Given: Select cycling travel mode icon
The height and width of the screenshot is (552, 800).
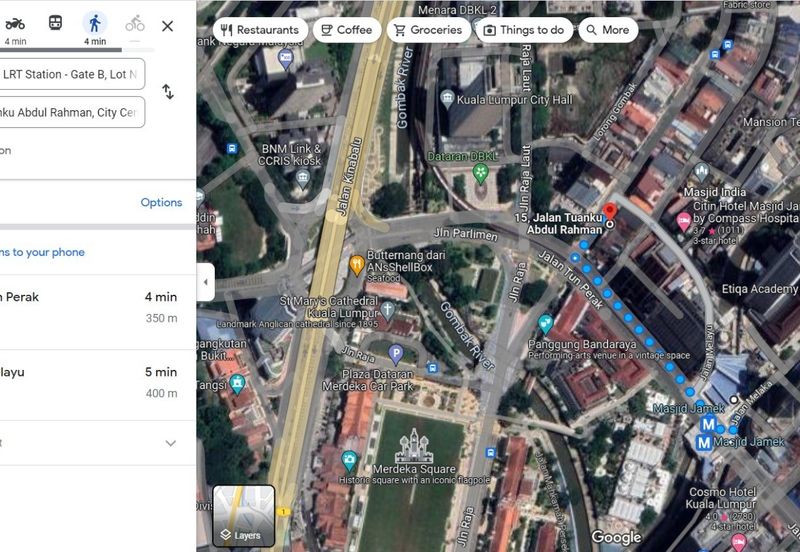Looking at the screenshot, I should (x=134, y=23).
